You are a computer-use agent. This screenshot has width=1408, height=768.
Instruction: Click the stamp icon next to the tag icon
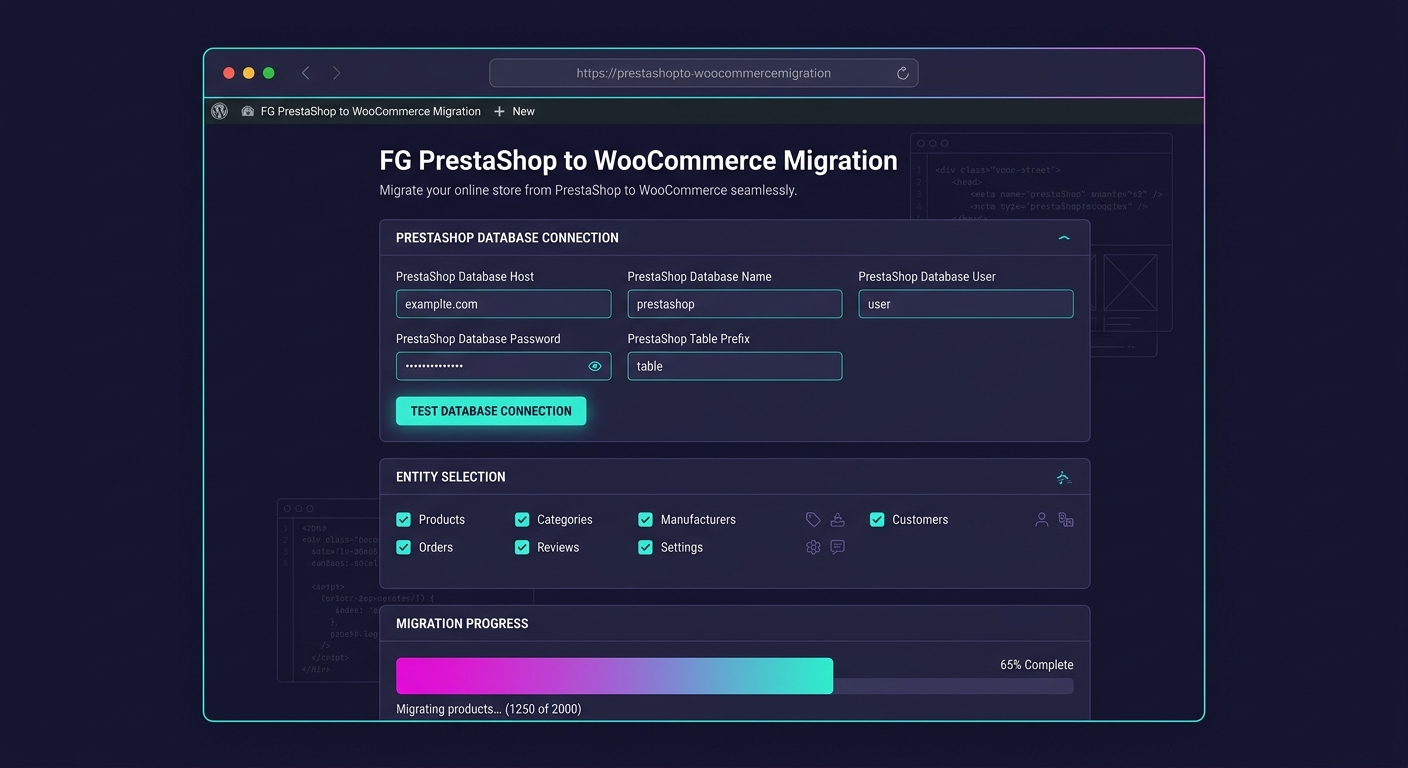tap(838, 520)
